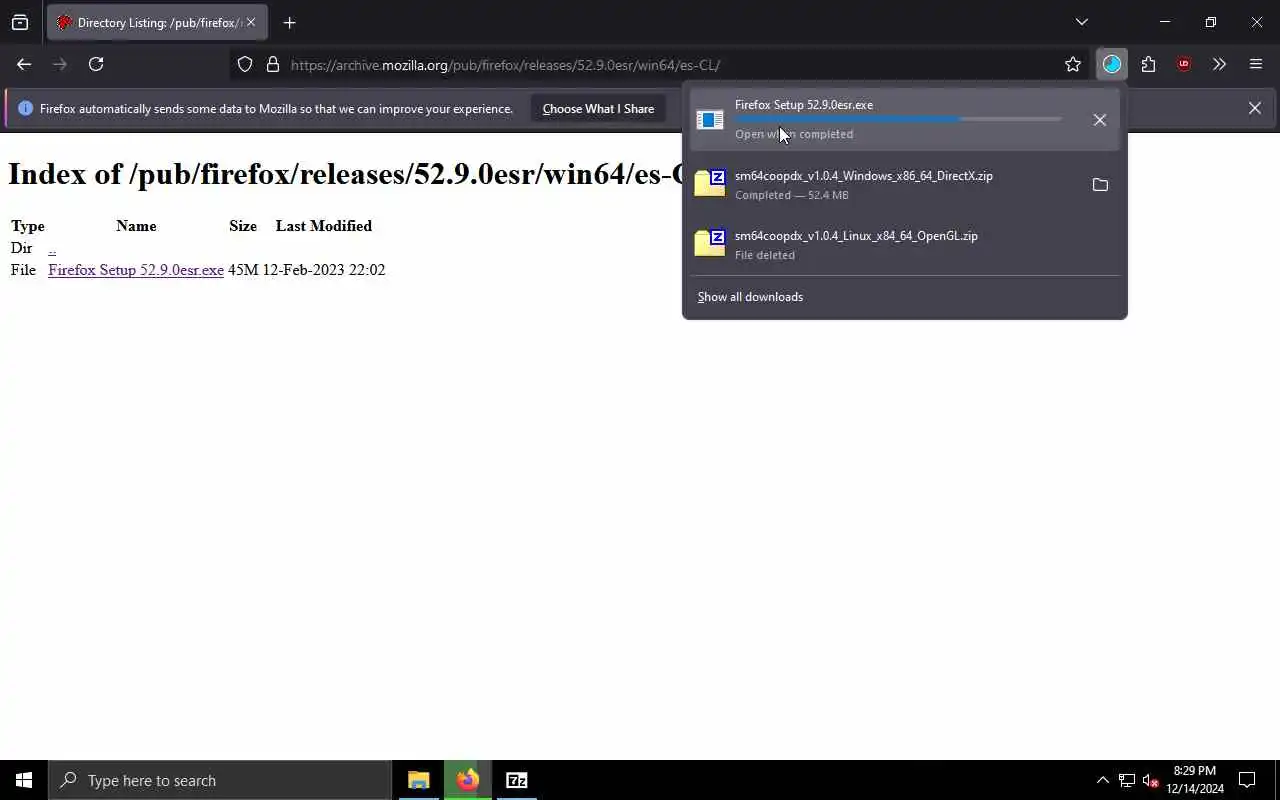
Task: Click Choose What I Share button
Action: click(598, 108)
